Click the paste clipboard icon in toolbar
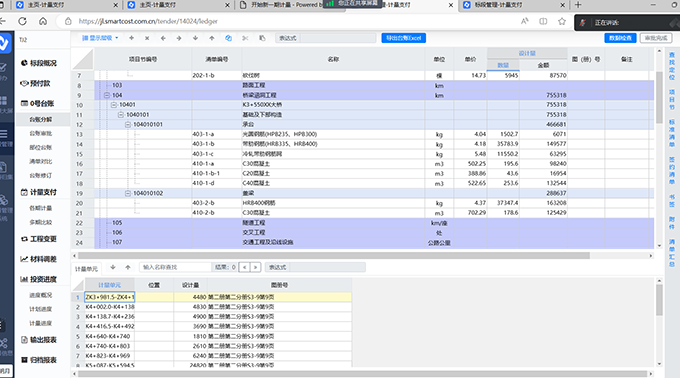 (262, 38)
